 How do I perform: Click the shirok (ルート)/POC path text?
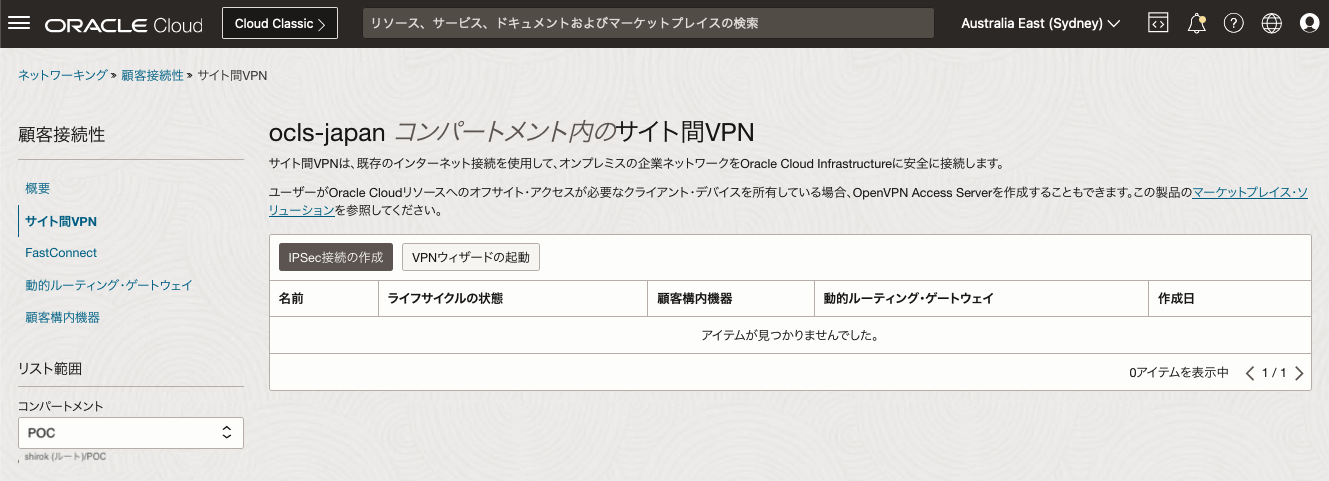[x=64, y=457]
